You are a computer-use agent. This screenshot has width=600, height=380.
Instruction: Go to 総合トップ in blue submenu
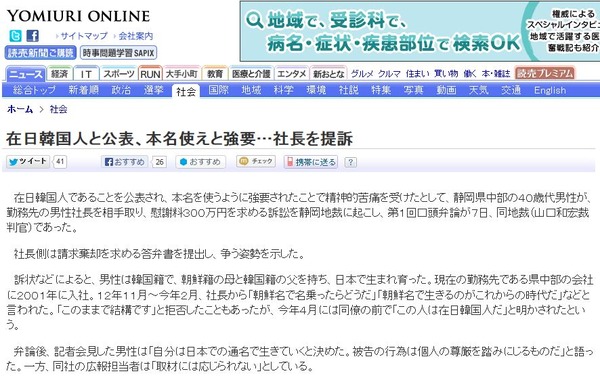[x=34, y=90]
